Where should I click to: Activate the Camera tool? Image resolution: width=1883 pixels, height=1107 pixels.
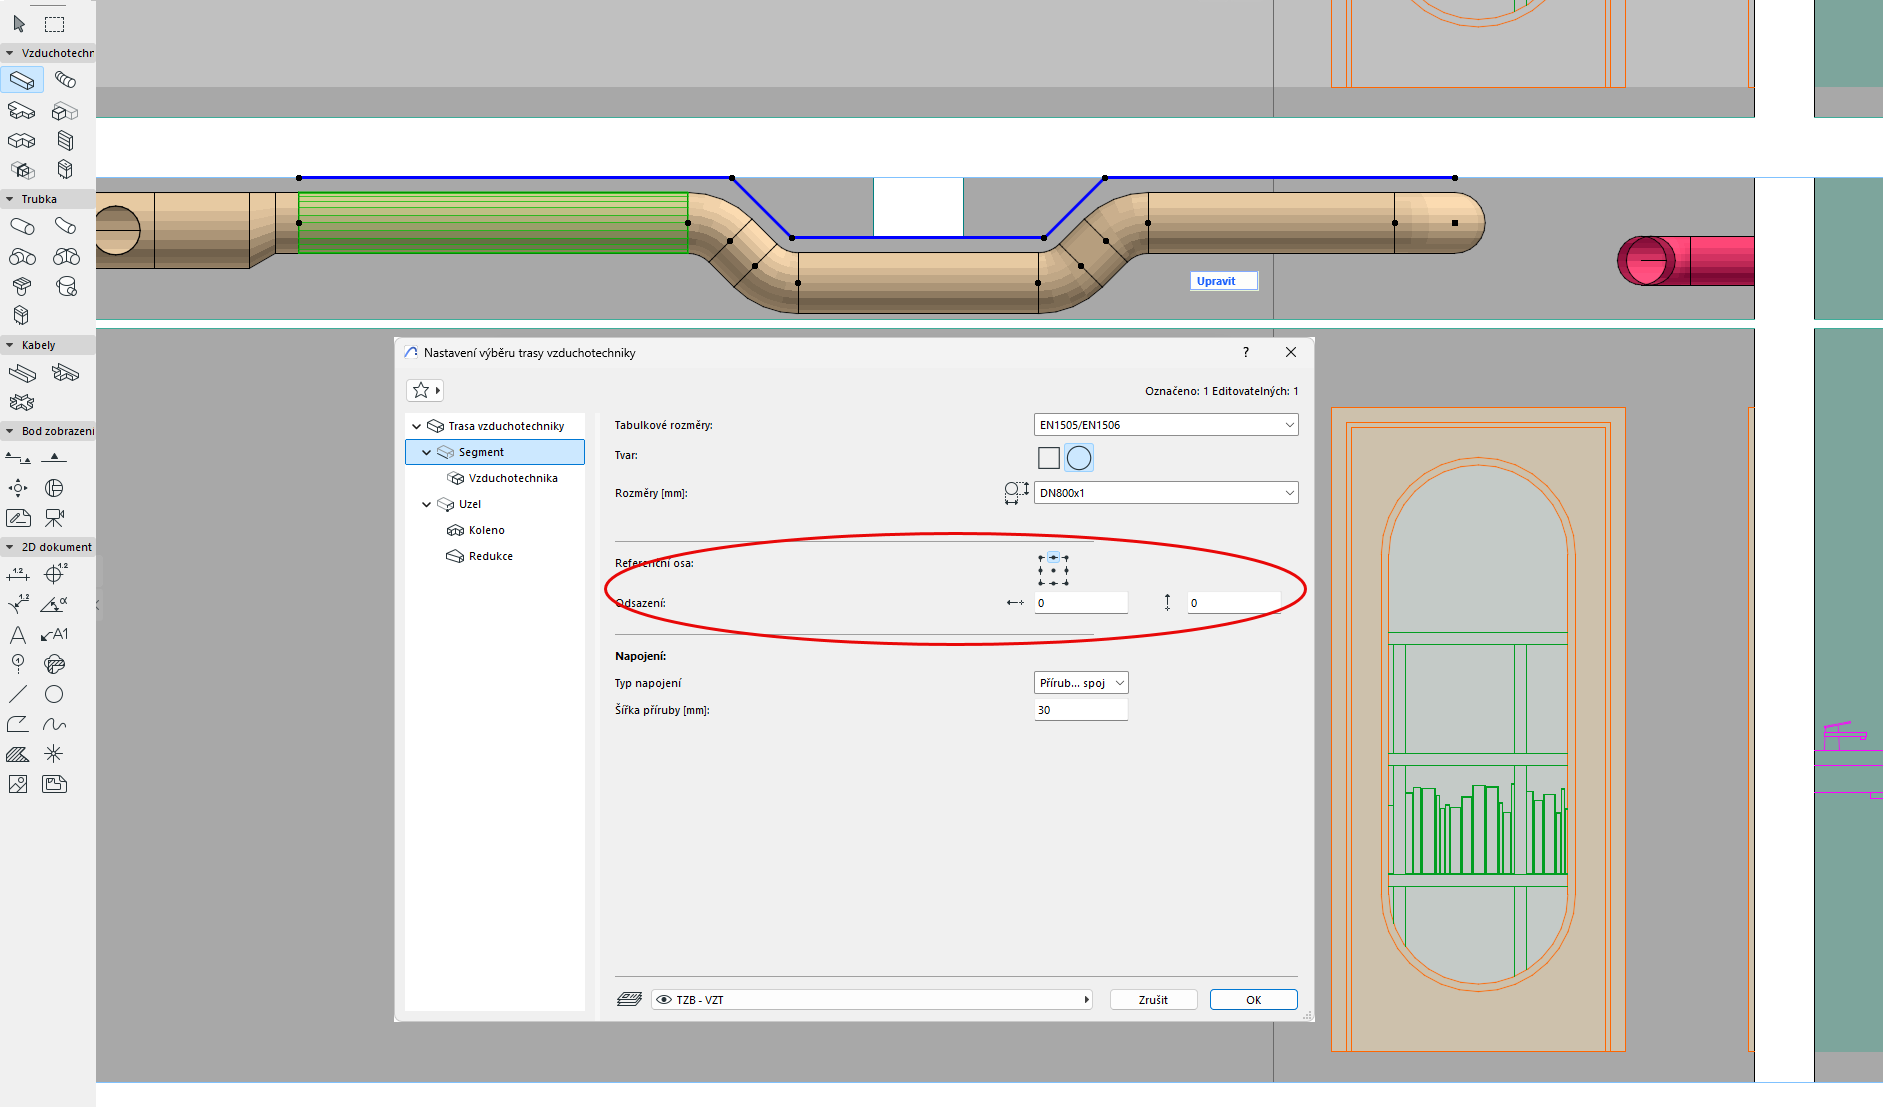(55, 518)
